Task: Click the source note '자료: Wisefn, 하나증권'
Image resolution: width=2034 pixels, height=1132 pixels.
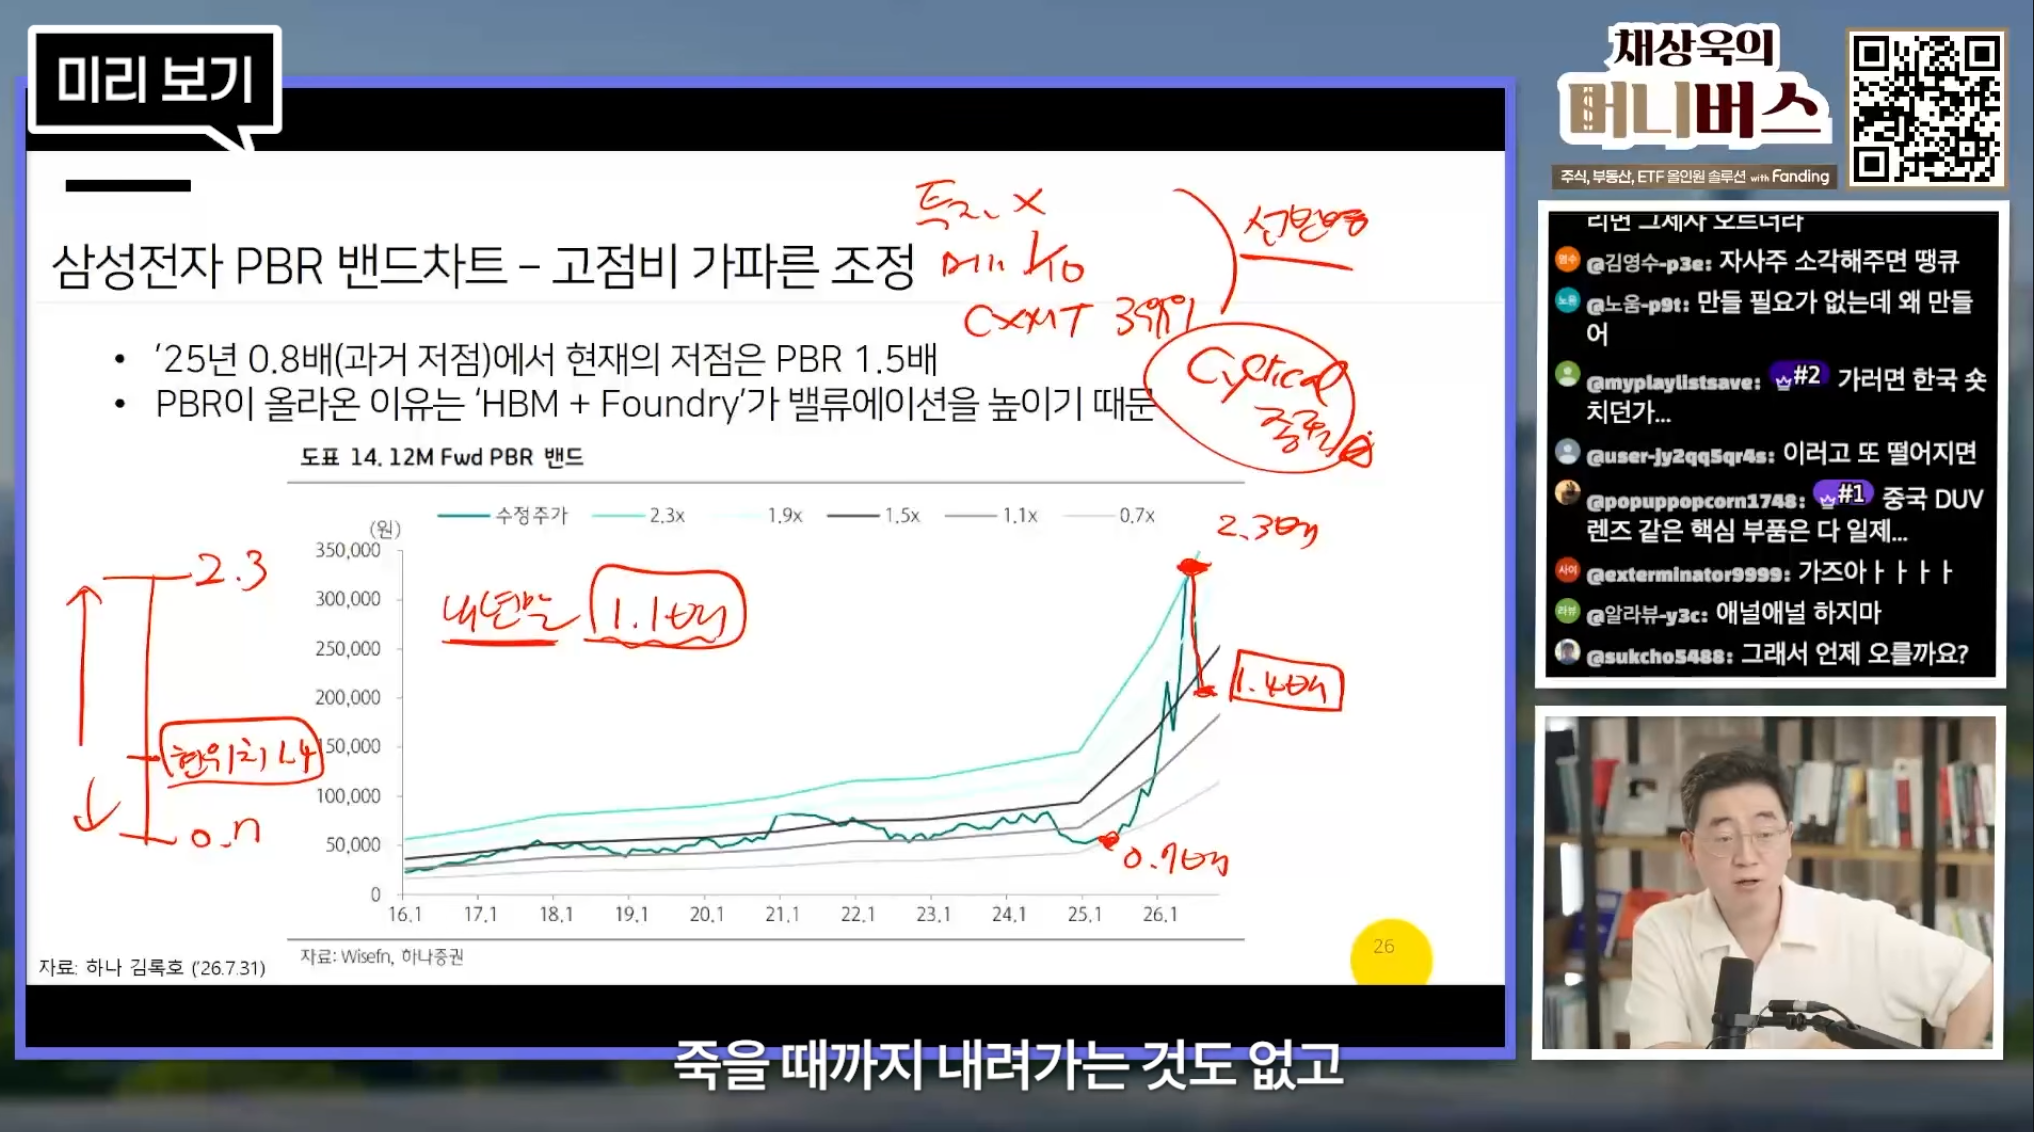Action: 382,957
